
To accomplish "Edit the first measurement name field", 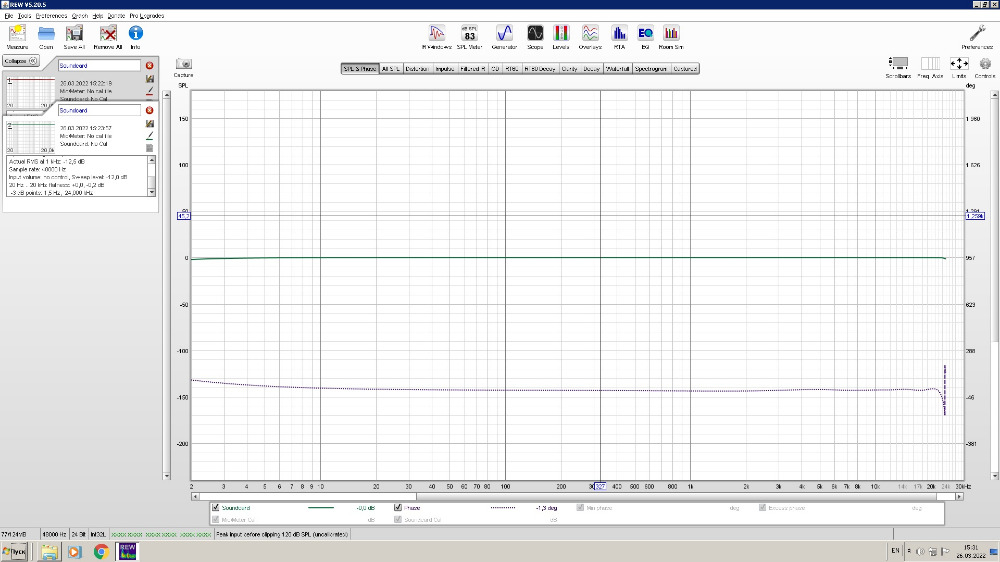I will (x=99, y=66).
